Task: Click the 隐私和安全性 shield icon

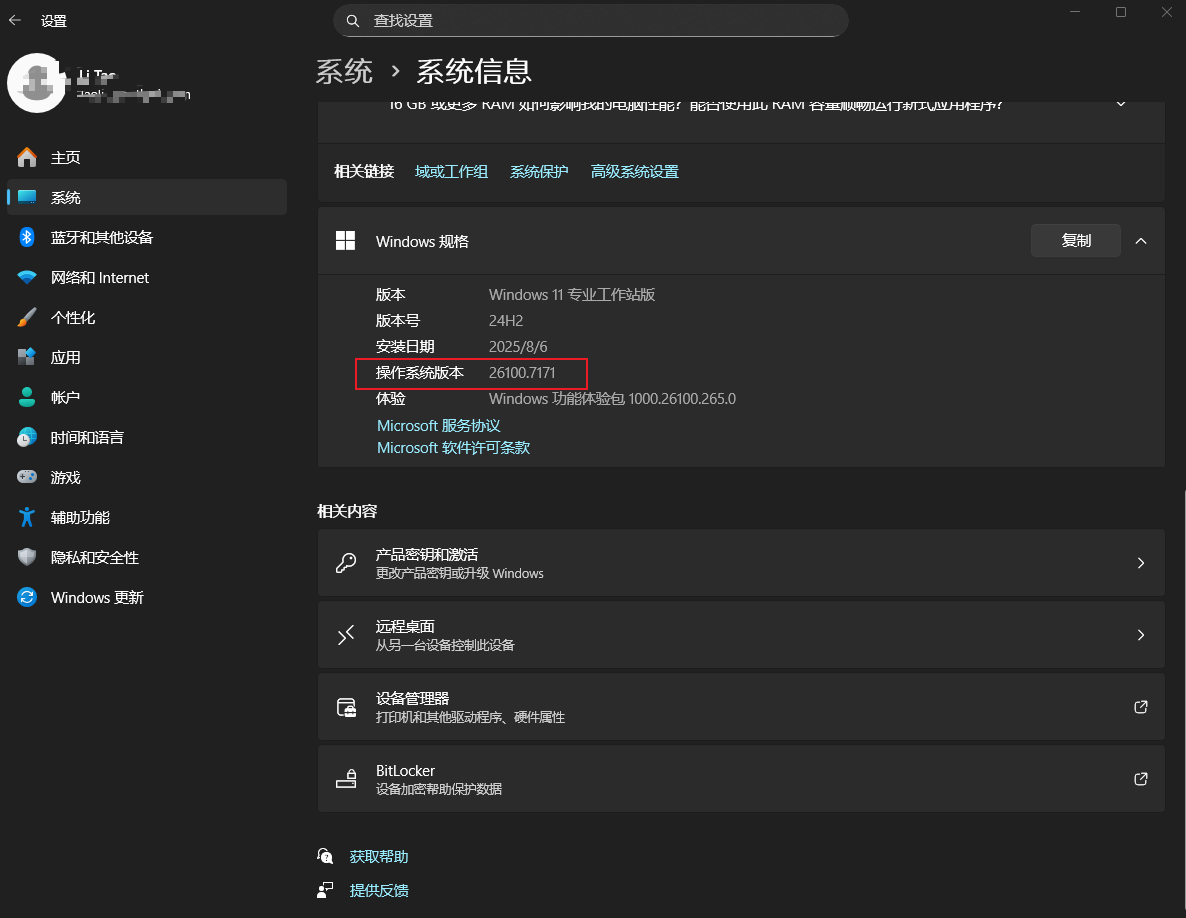Action: tap(26, 557)
